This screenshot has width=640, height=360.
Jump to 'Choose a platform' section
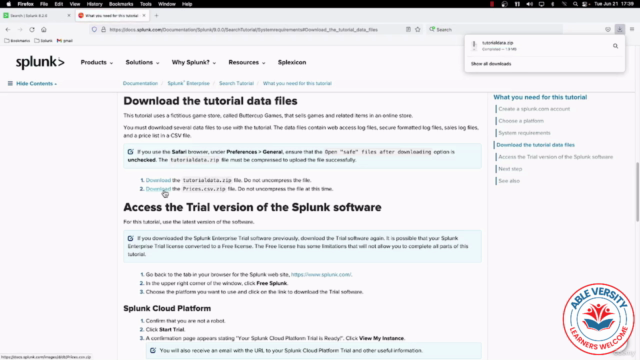point(521,121)
